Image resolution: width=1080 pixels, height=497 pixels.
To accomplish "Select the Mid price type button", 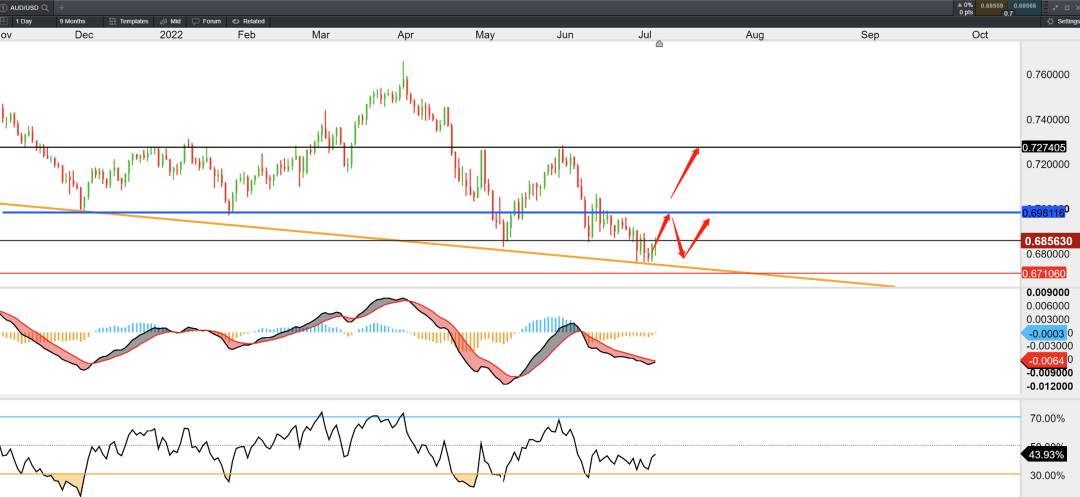I will pyautogui.click(x=170, y=21).
